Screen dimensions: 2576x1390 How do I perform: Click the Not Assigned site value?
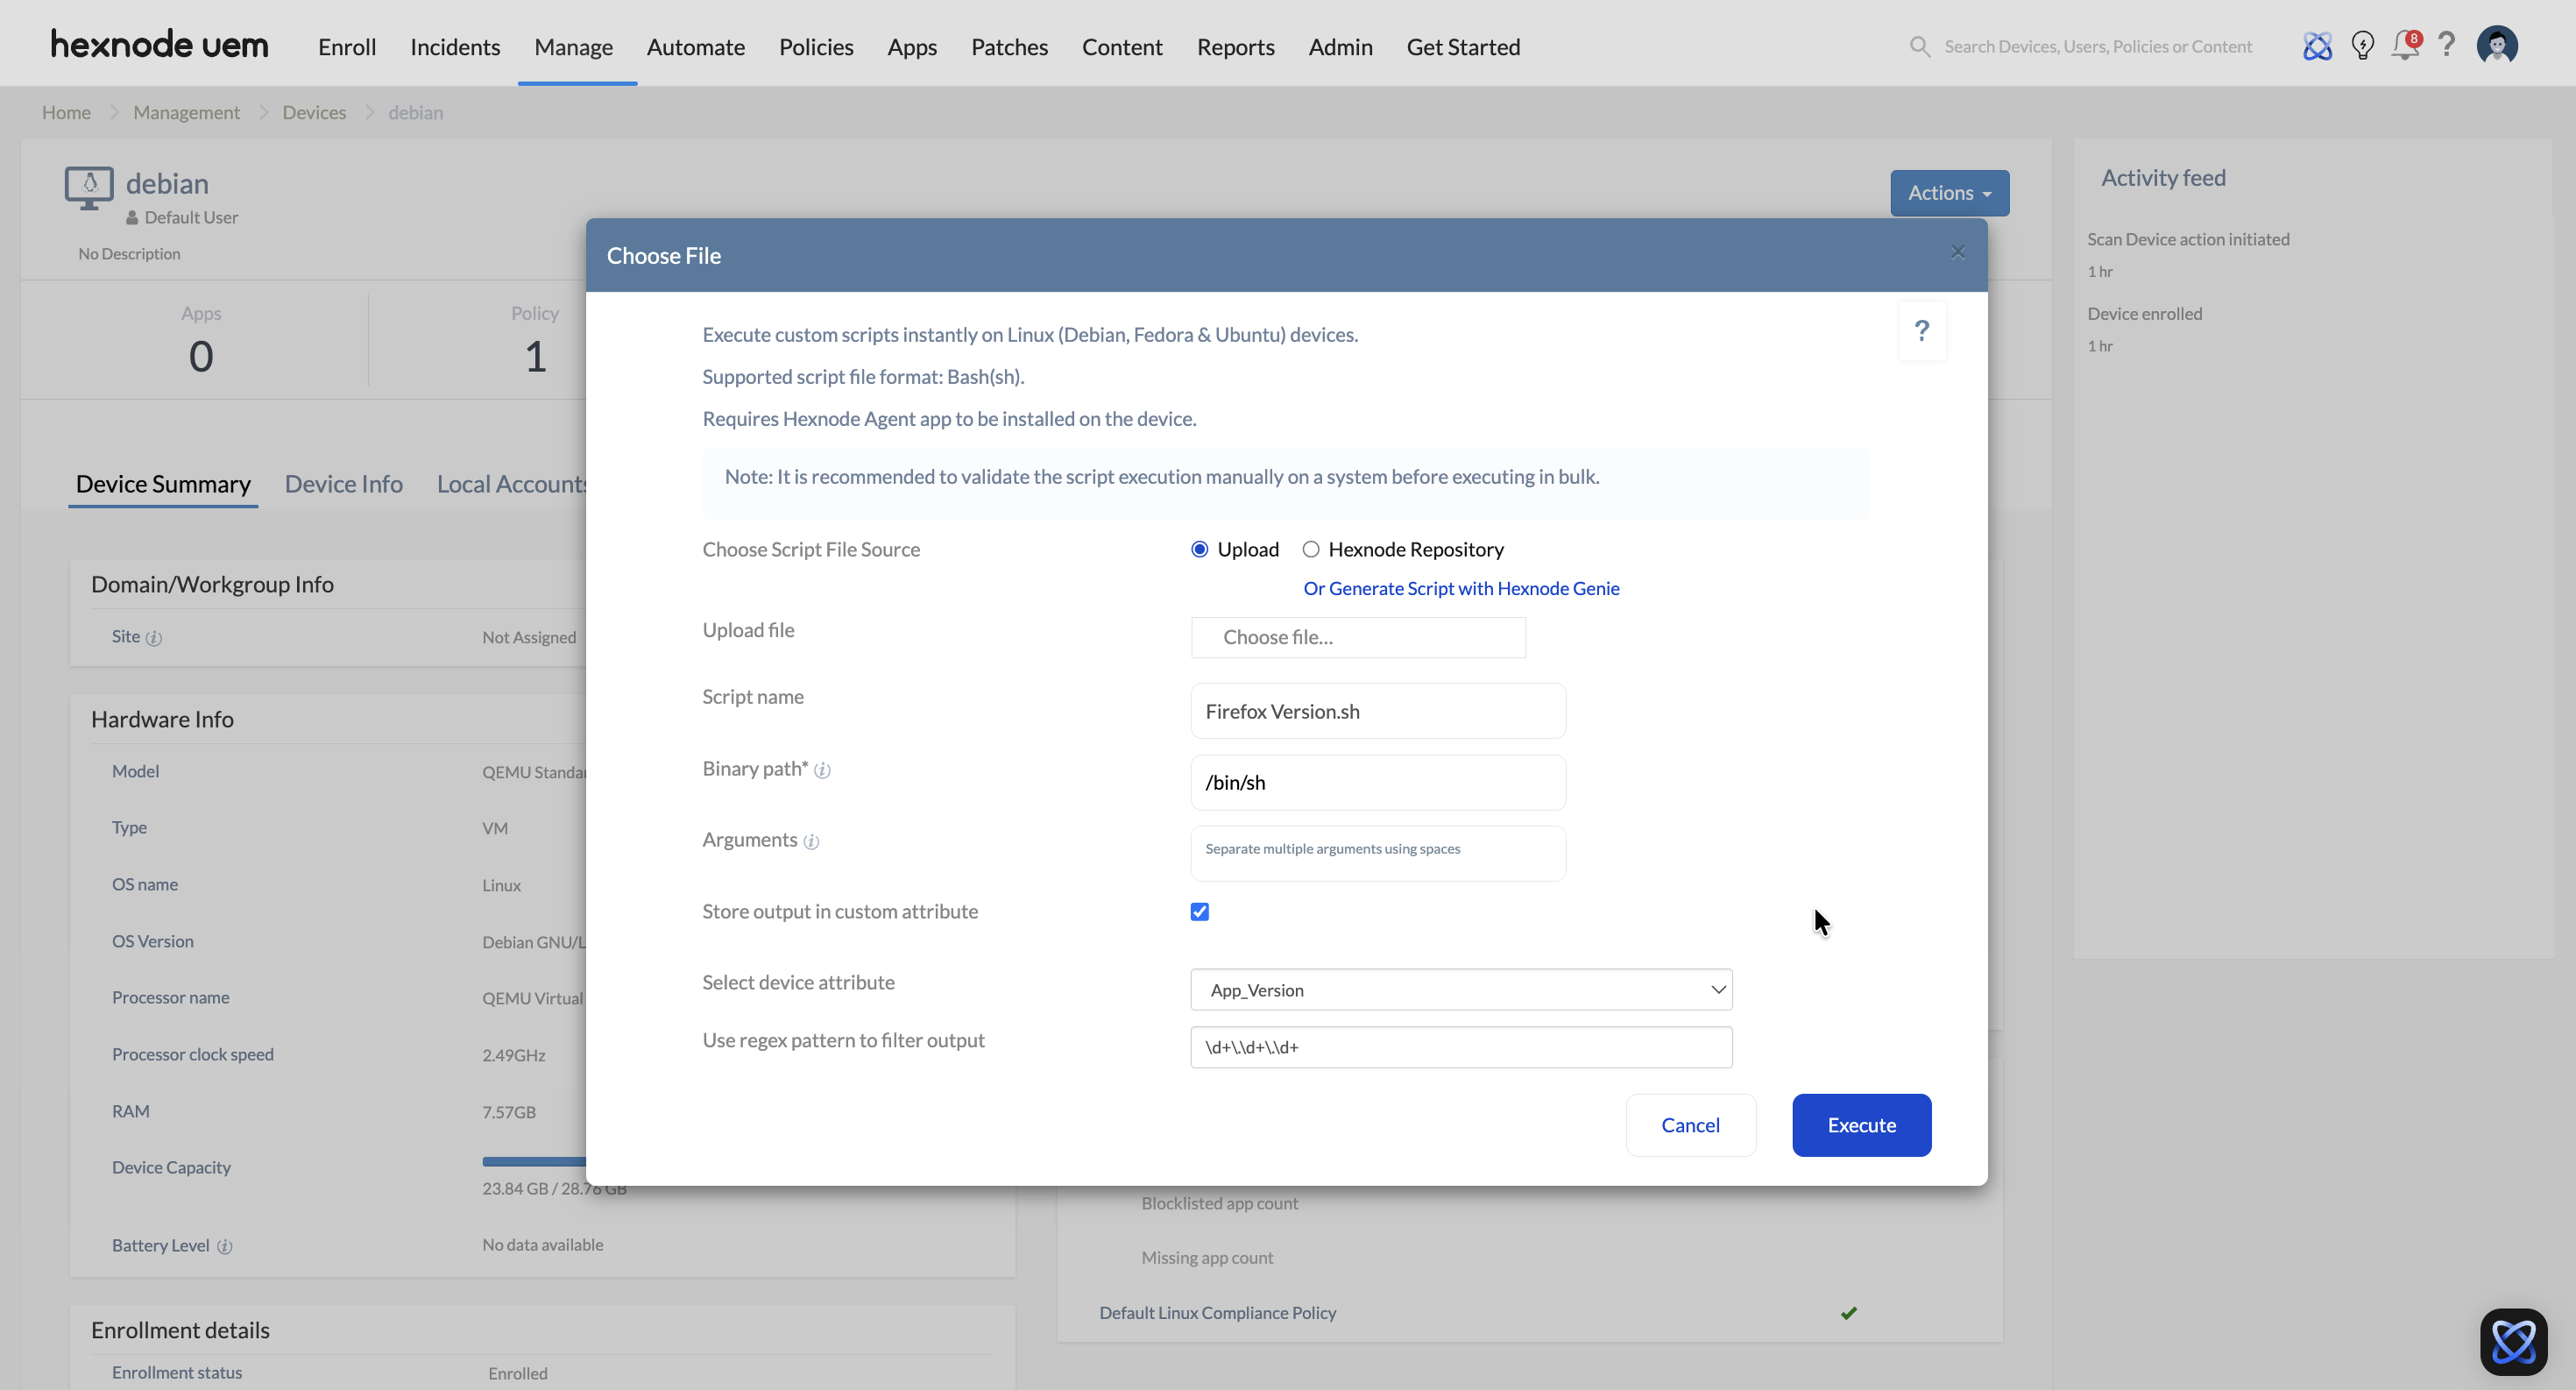tap(529, 637)
